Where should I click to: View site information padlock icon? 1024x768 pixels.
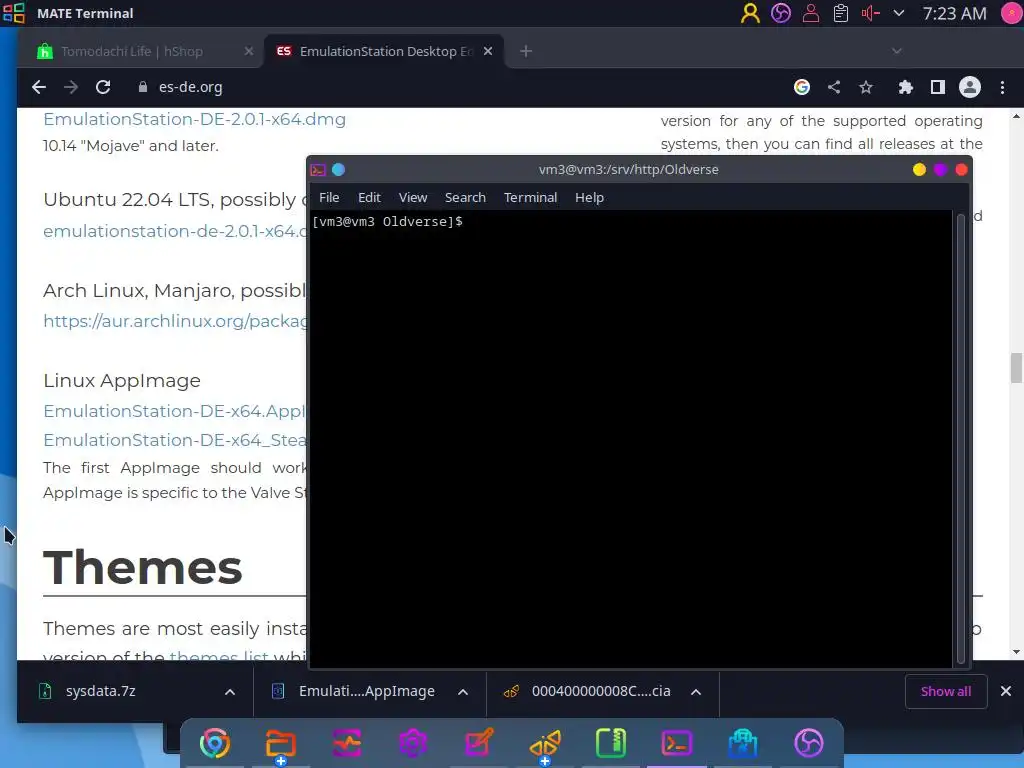(x=142, y=86)
